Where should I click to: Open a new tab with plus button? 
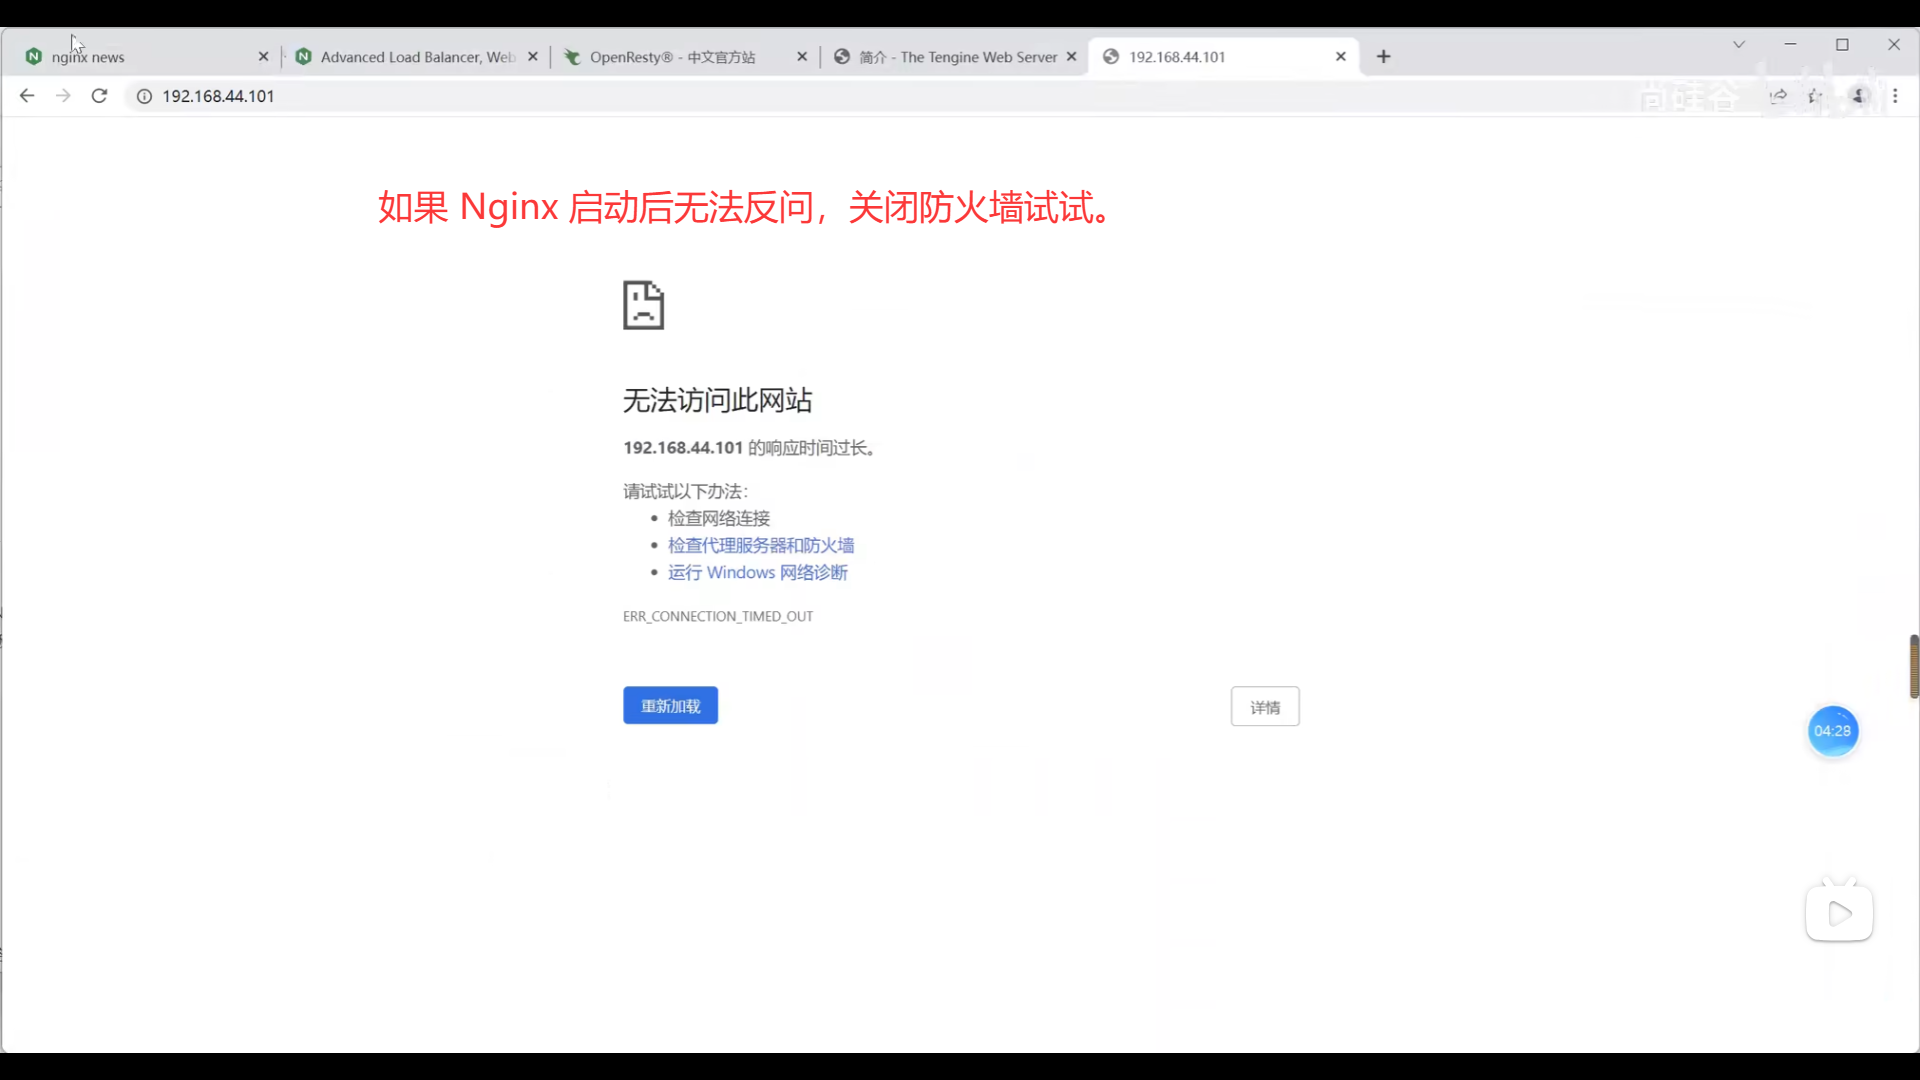(1383, 57)
